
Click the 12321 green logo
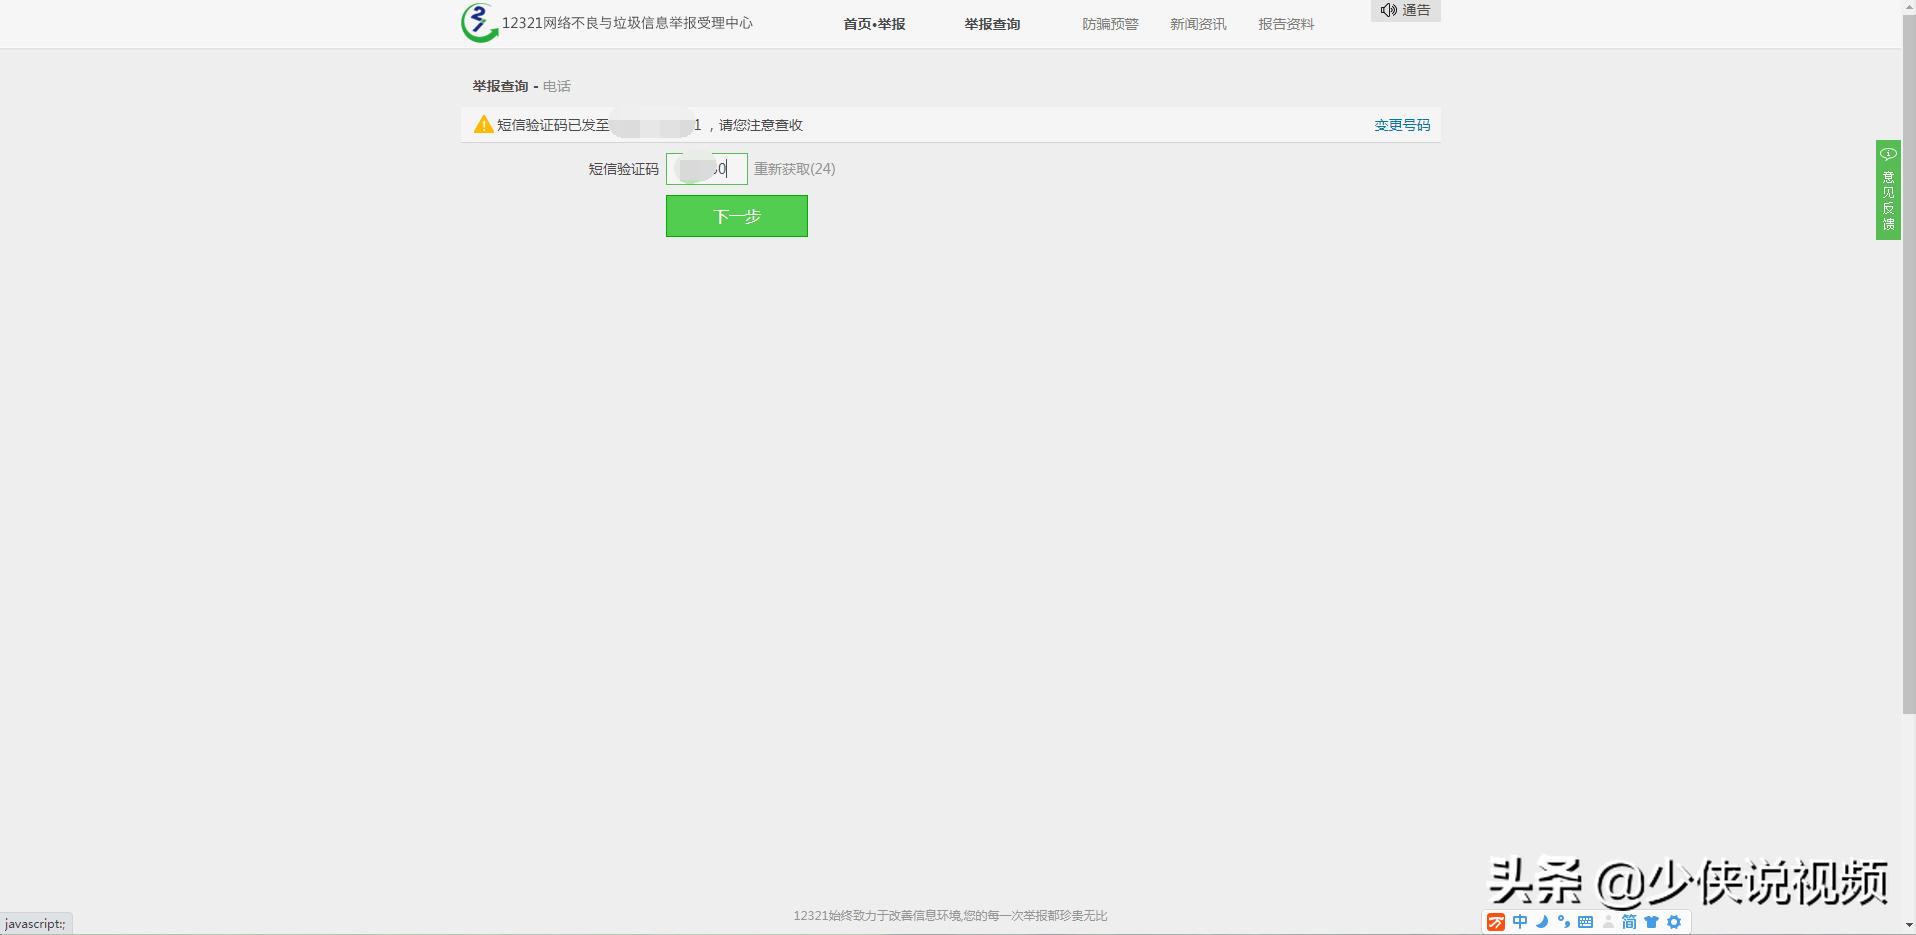[x=478, y=22]
